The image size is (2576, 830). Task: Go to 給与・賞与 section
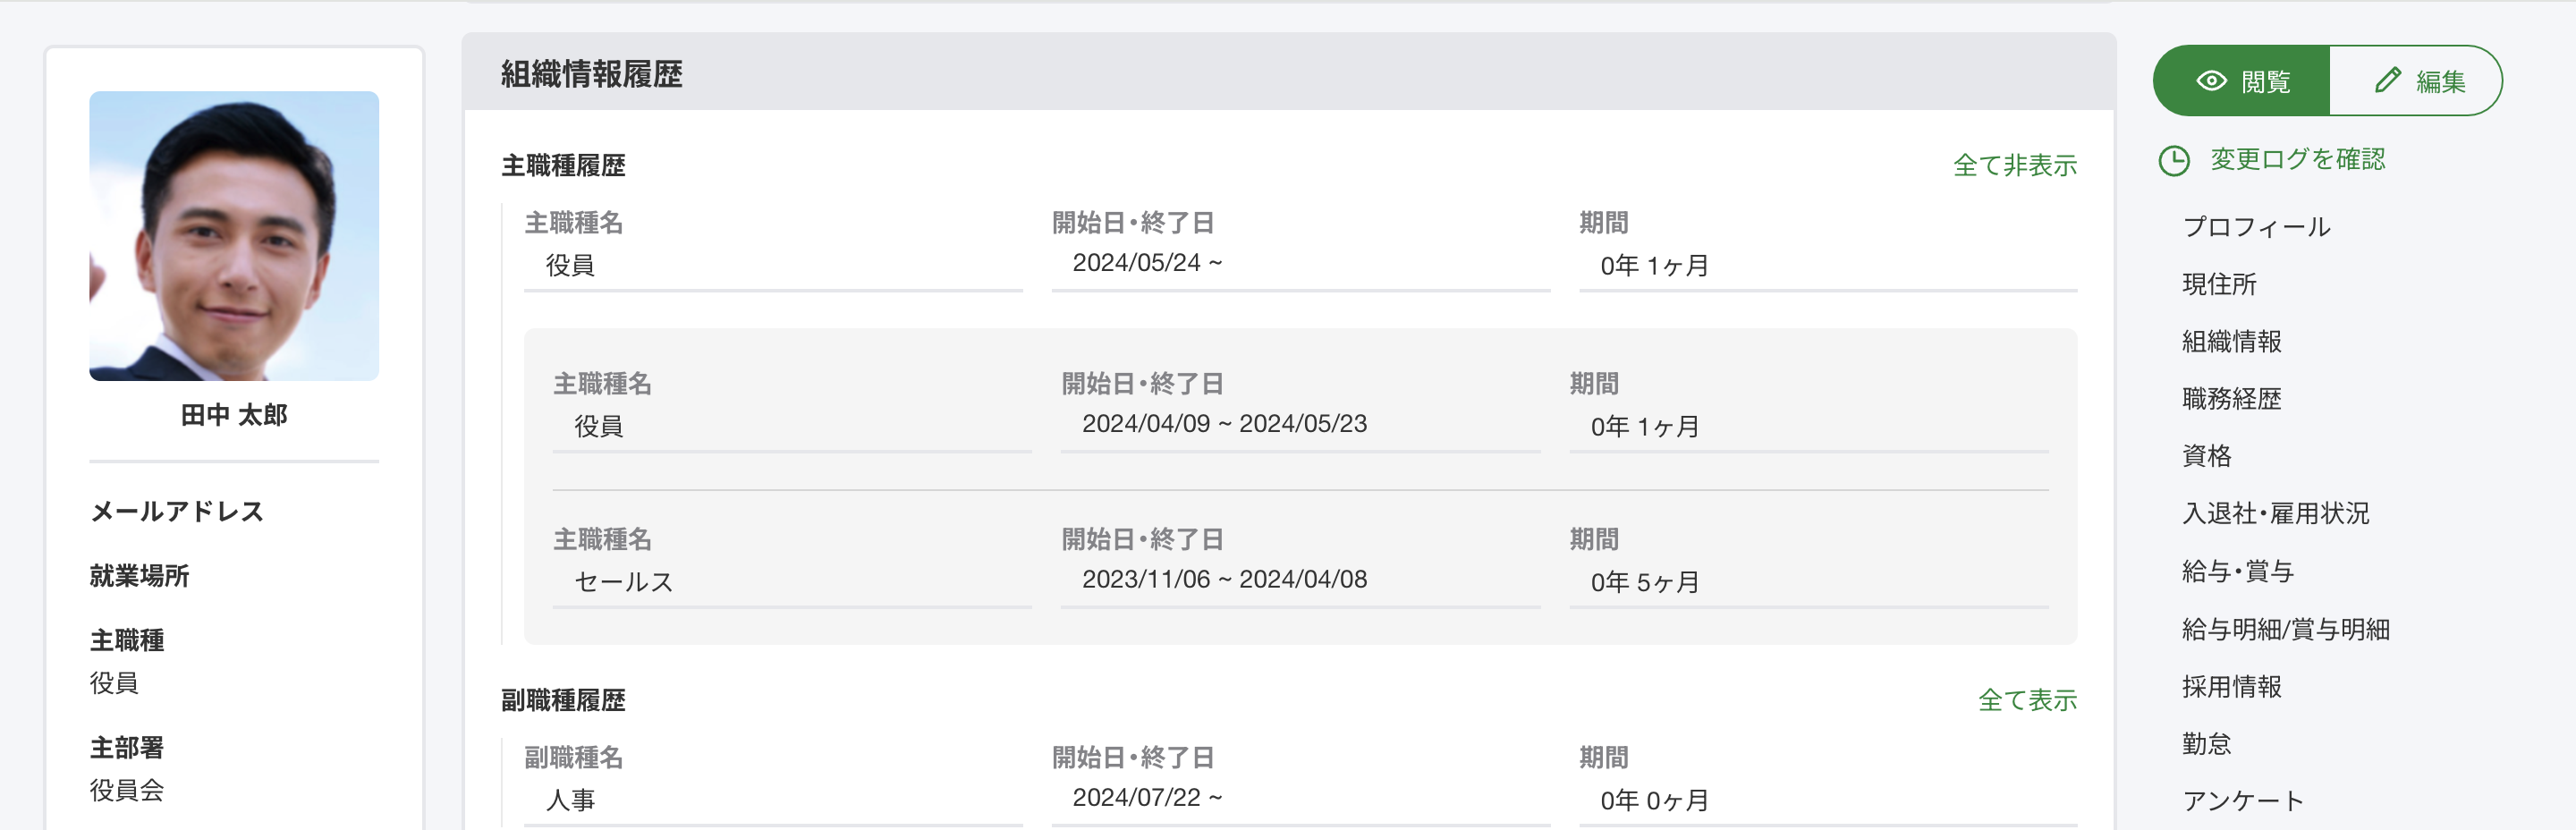(2237, 571)
